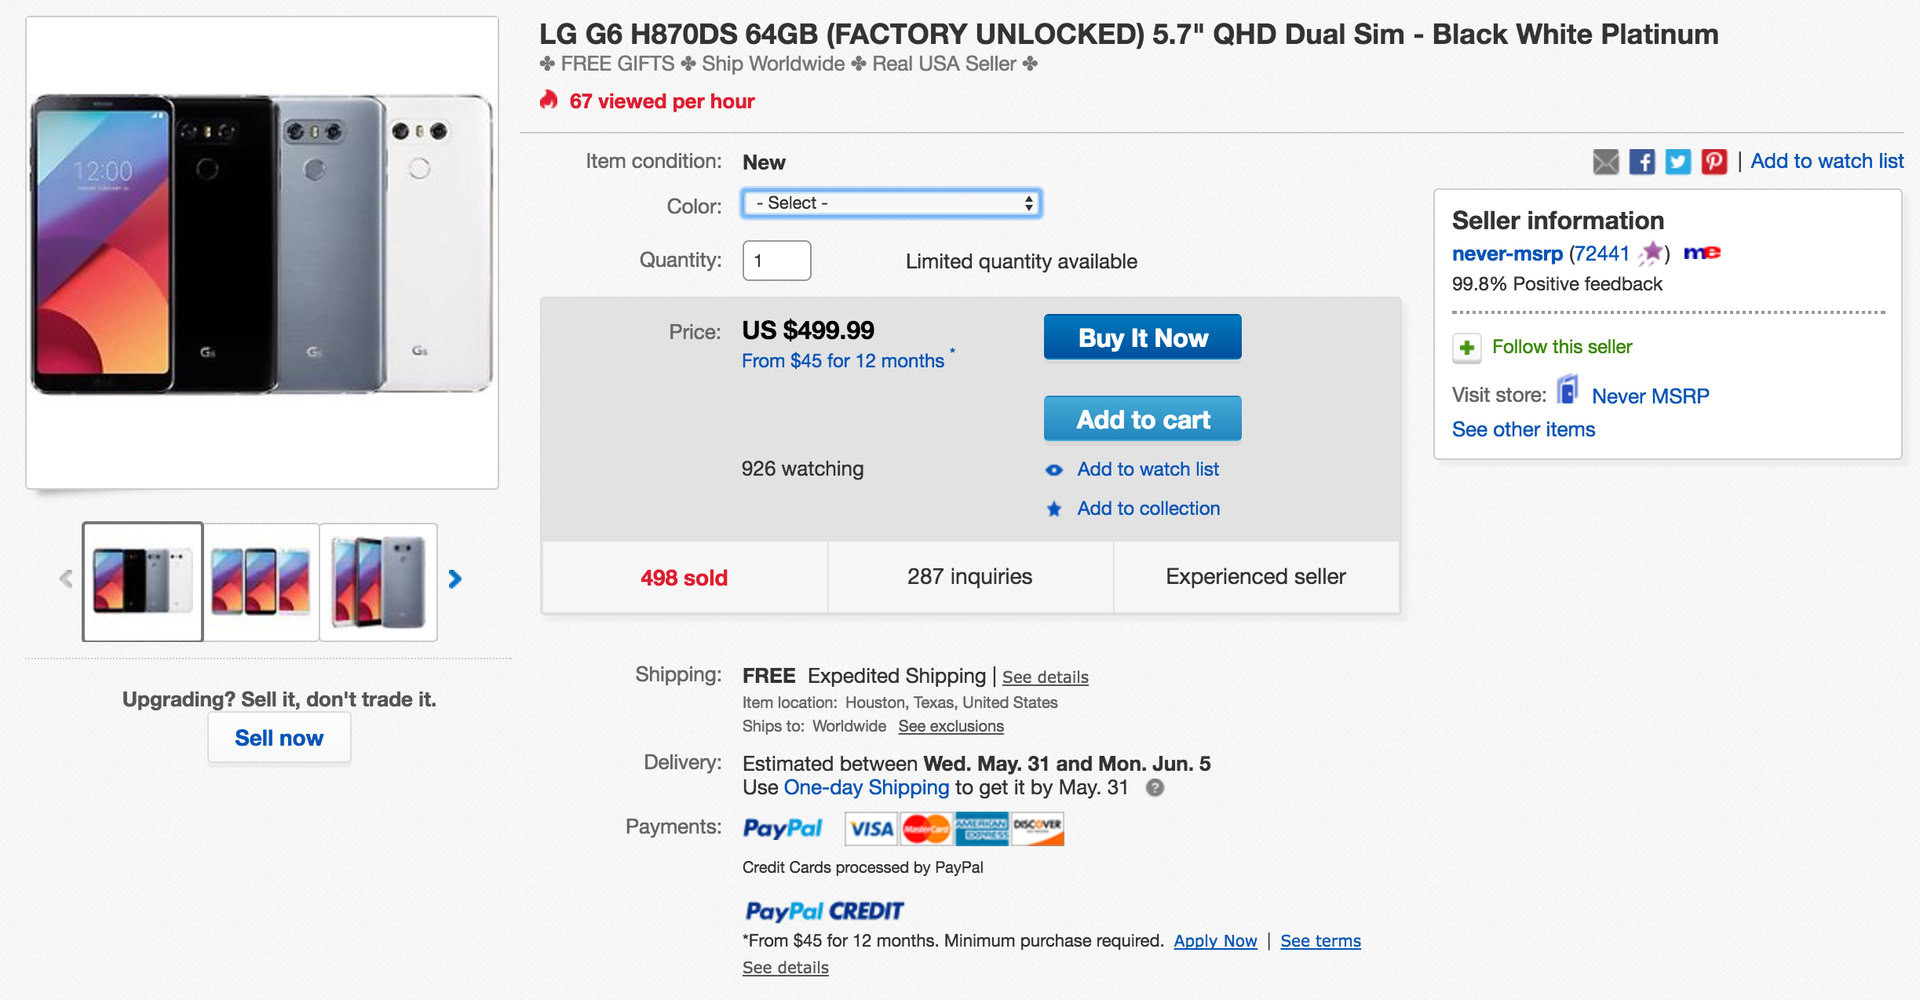Click the delivery help question mark icon

pyautogui.click(x=1155, y=788)
